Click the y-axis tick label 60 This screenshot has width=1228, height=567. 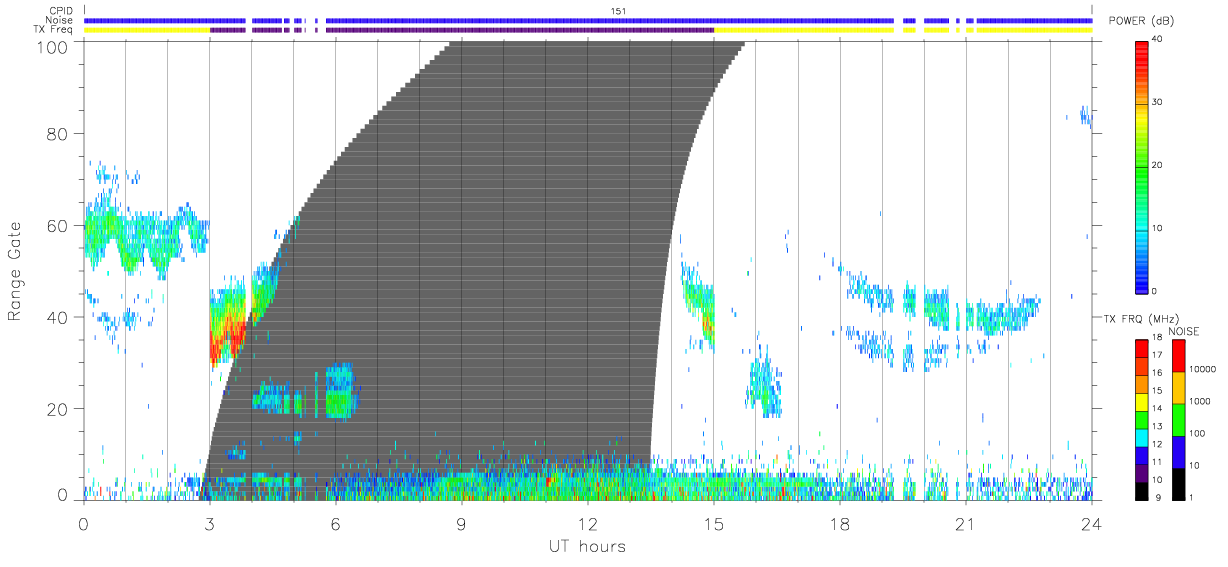[59, 226]
